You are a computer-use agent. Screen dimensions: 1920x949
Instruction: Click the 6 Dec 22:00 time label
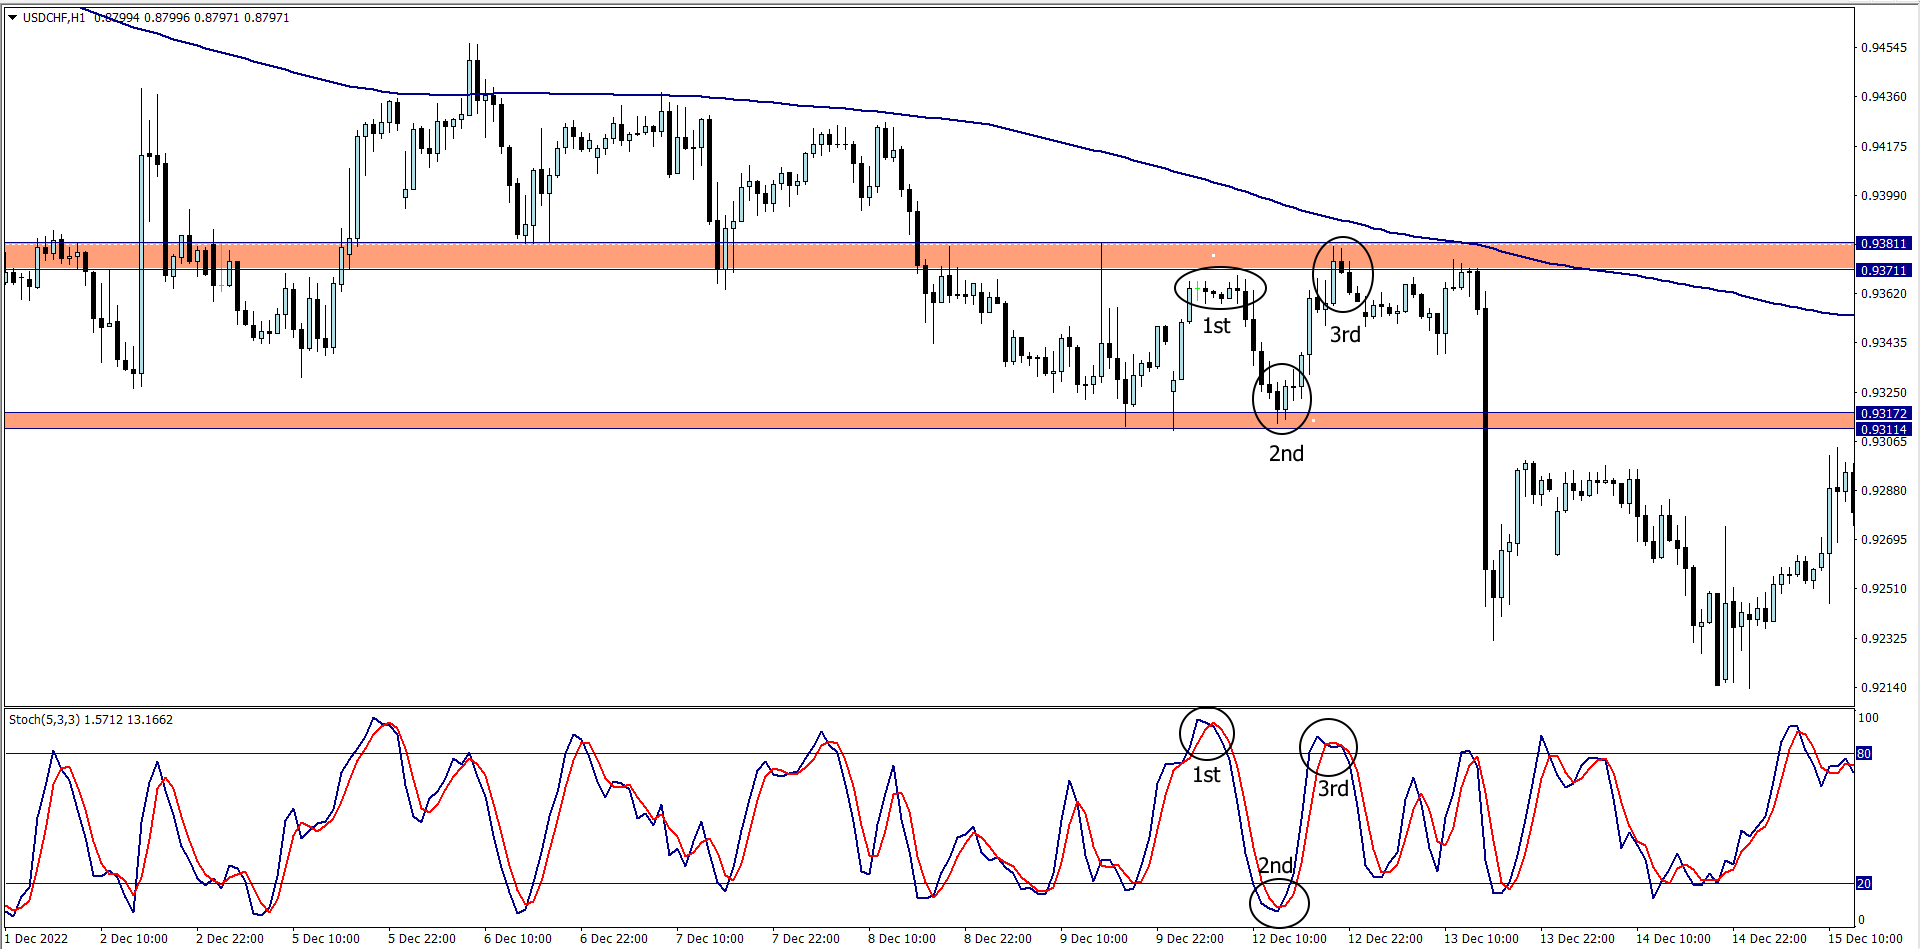coord(614,939)
